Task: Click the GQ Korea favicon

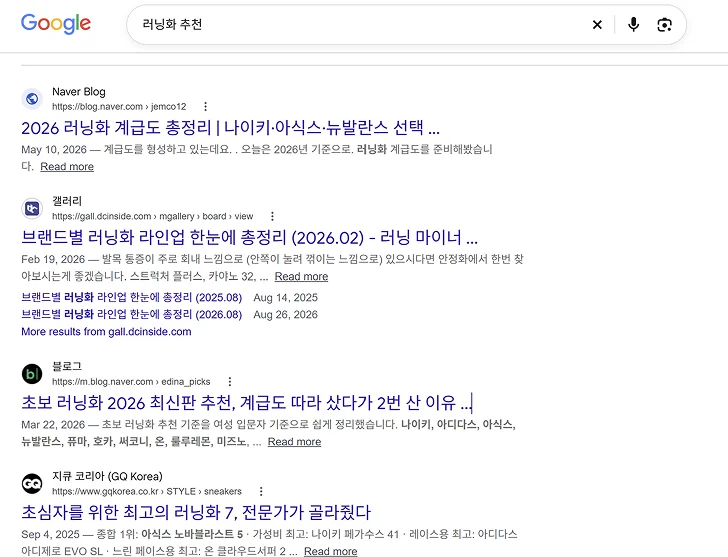Action: [32, 484]
